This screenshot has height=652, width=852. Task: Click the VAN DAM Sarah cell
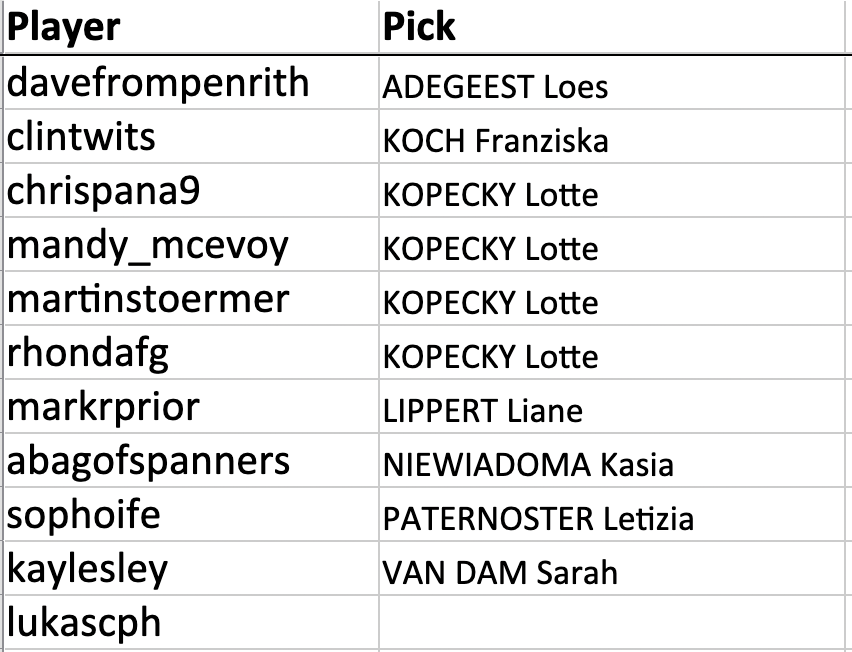[612, 568]
